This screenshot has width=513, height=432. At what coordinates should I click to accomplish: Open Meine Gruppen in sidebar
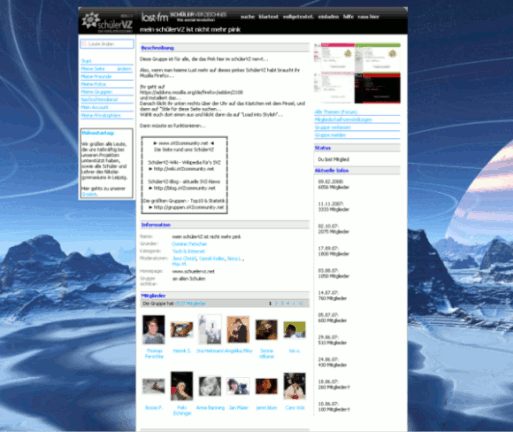[x=96, y=92]
